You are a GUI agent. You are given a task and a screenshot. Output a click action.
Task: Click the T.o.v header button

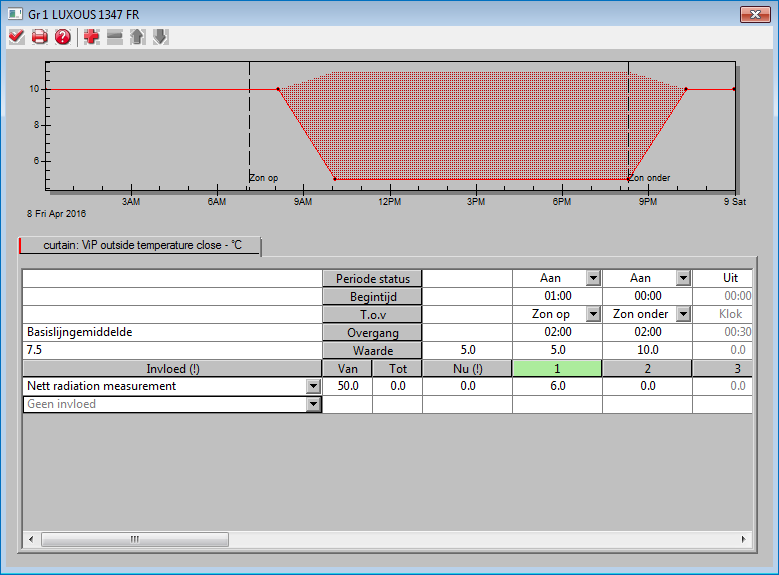372,315
